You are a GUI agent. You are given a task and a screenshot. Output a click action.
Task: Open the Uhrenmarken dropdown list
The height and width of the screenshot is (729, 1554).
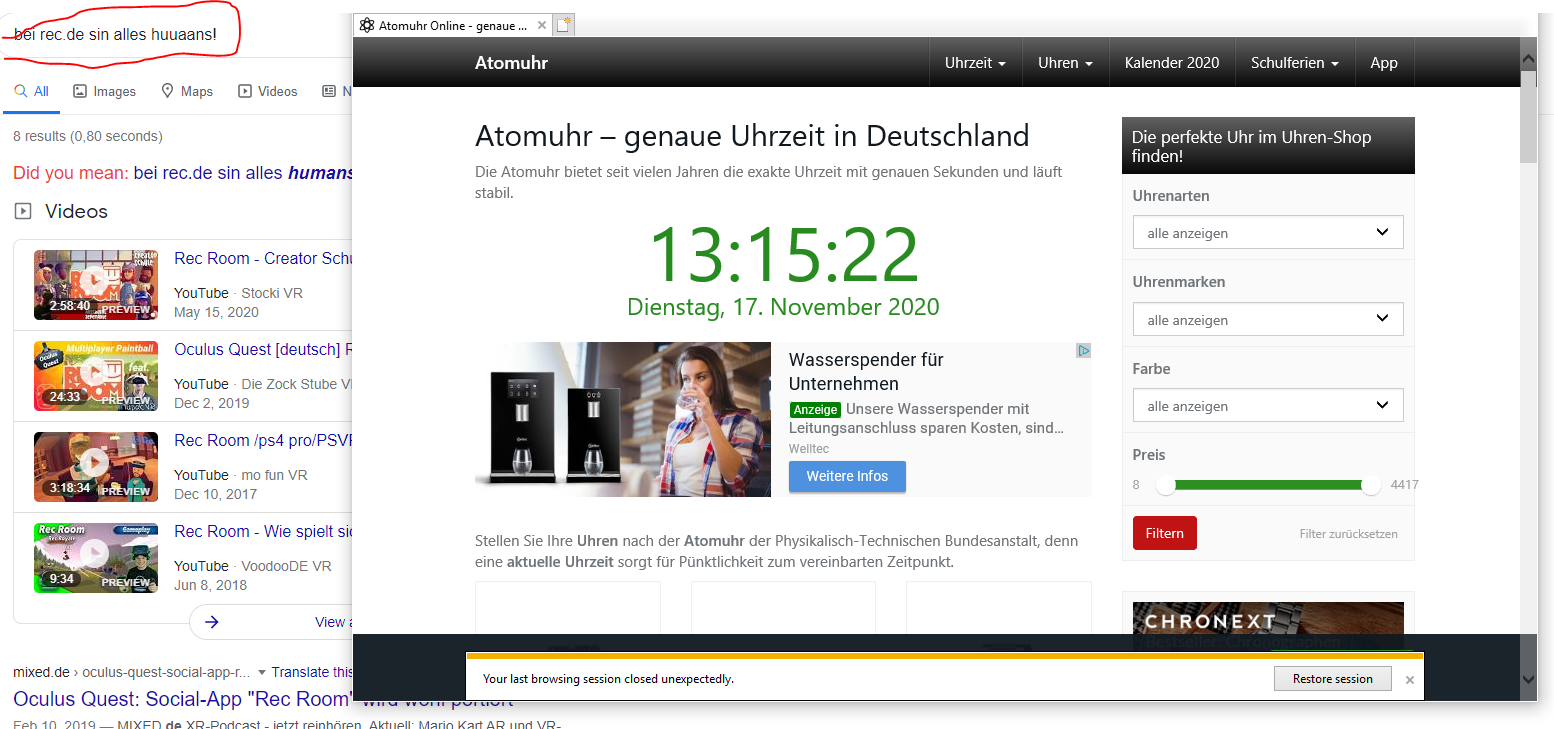tap(1267, 320)
